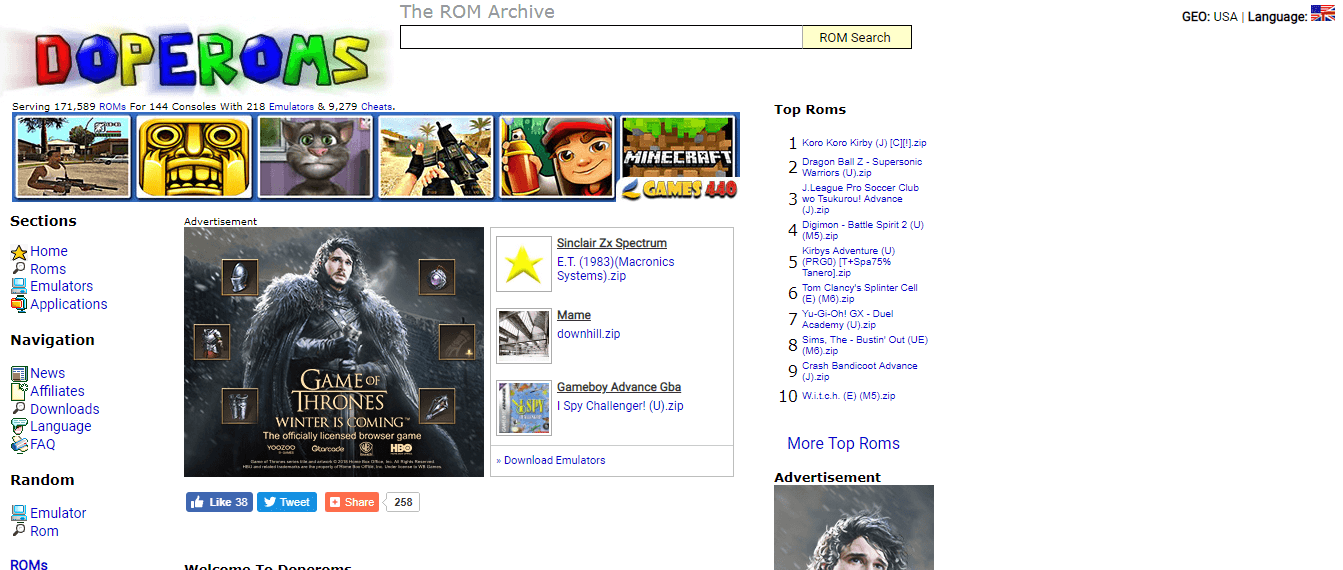Image resolution: width=1343 pixels, height=570 pixels.
Task: Click the Cheats link in the statistics line
Action: [377, 106]
